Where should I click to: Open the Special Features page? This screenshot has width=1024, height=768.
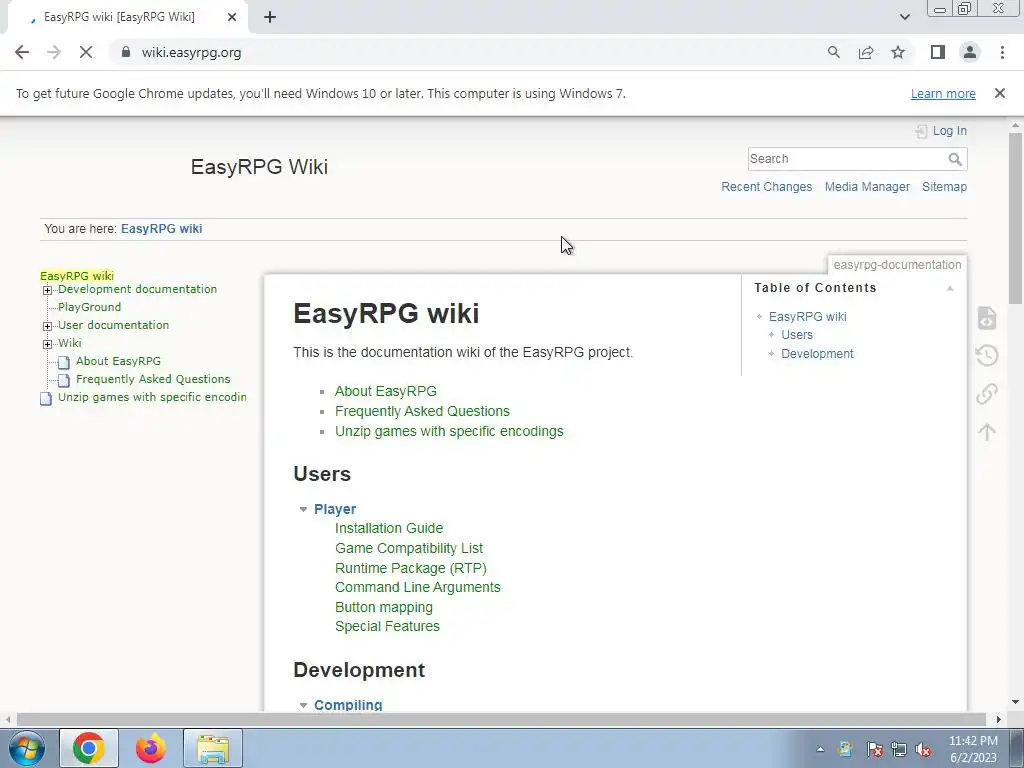[387, 626]
